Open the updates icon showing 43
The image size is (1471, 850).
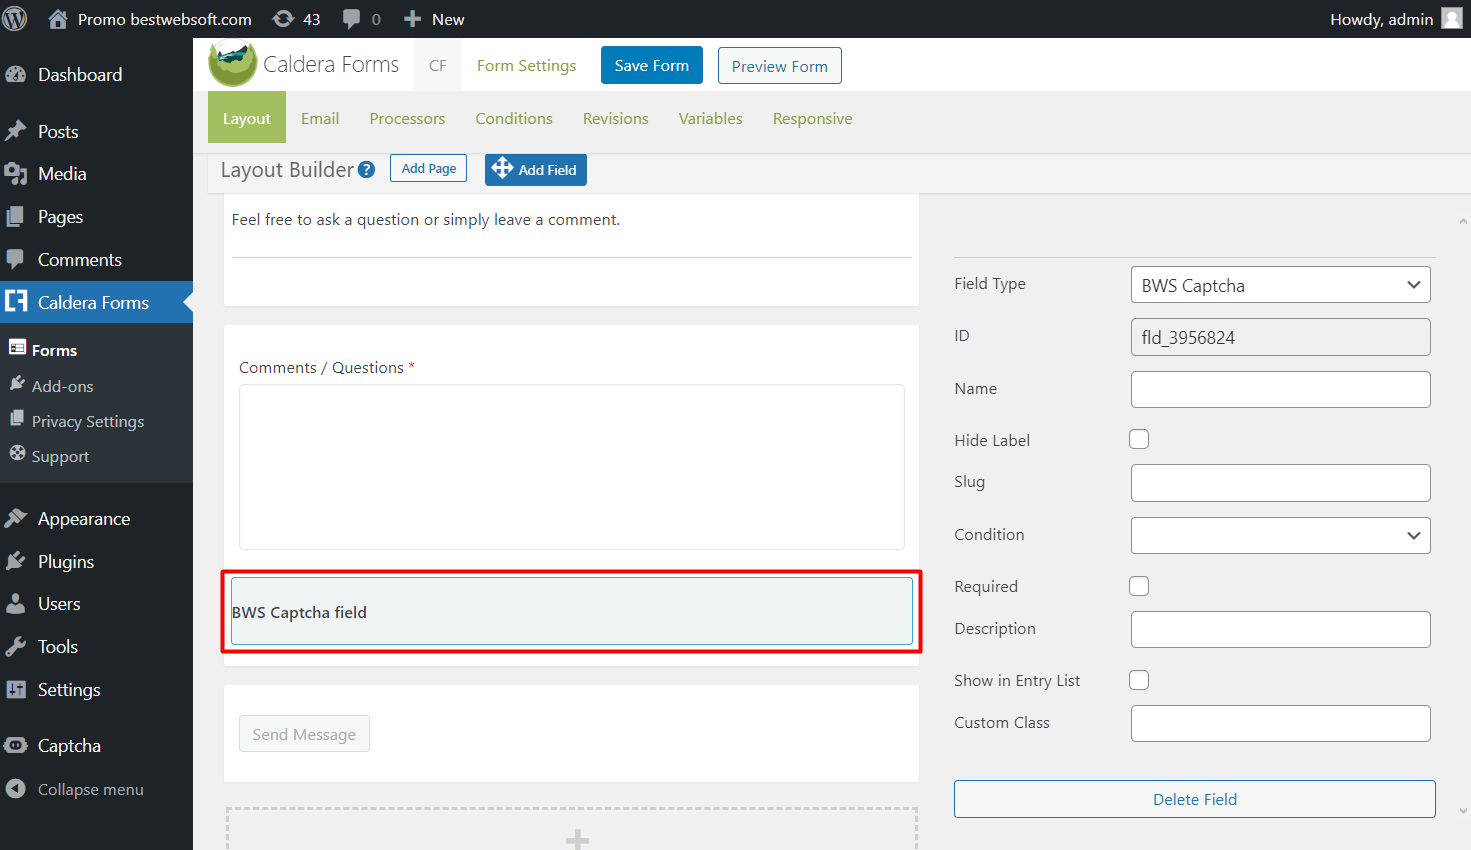pos(284,19)
